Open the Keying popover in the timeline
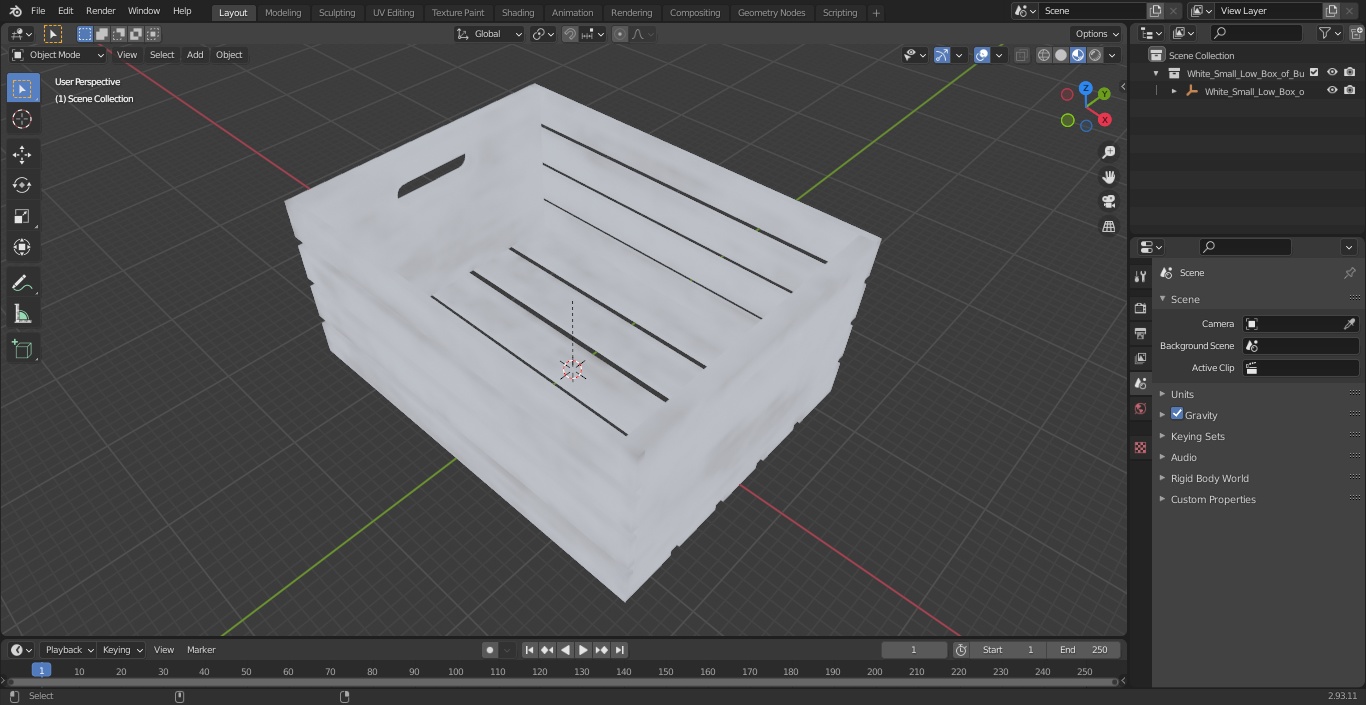 point(122,650)
